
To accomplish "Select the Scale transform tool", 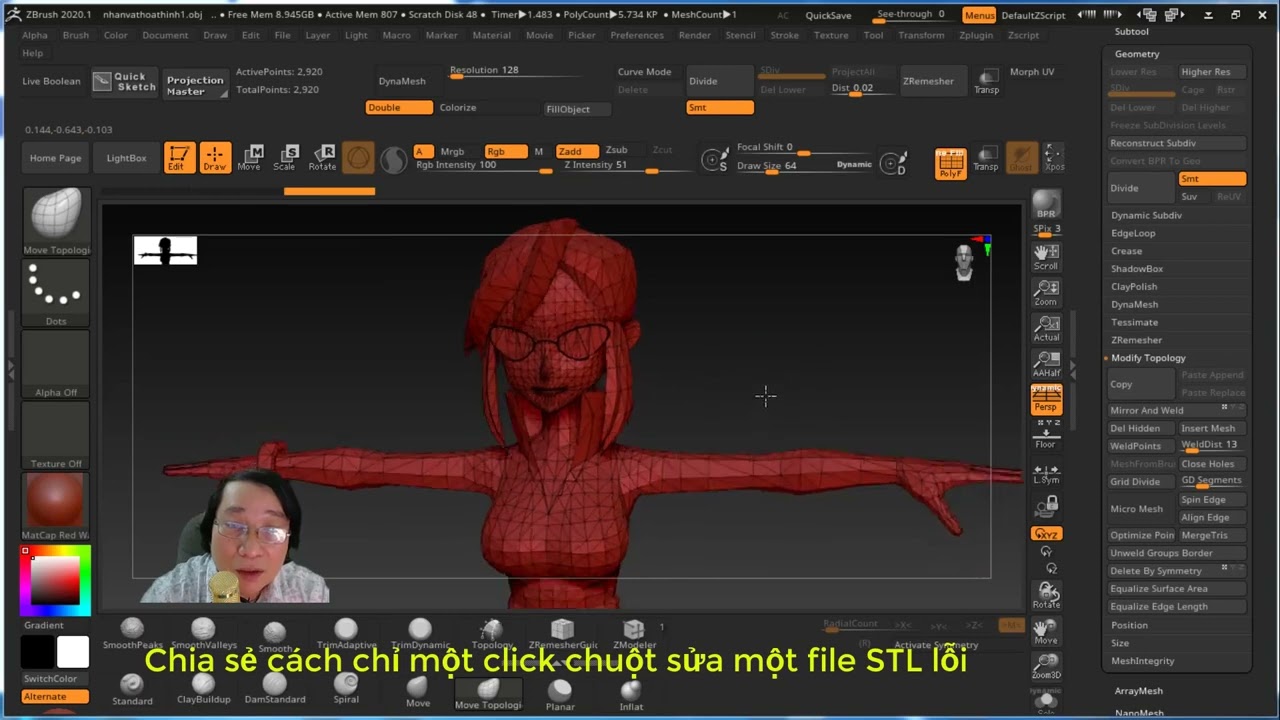I will pyautogui.click(x=285, y=157).
